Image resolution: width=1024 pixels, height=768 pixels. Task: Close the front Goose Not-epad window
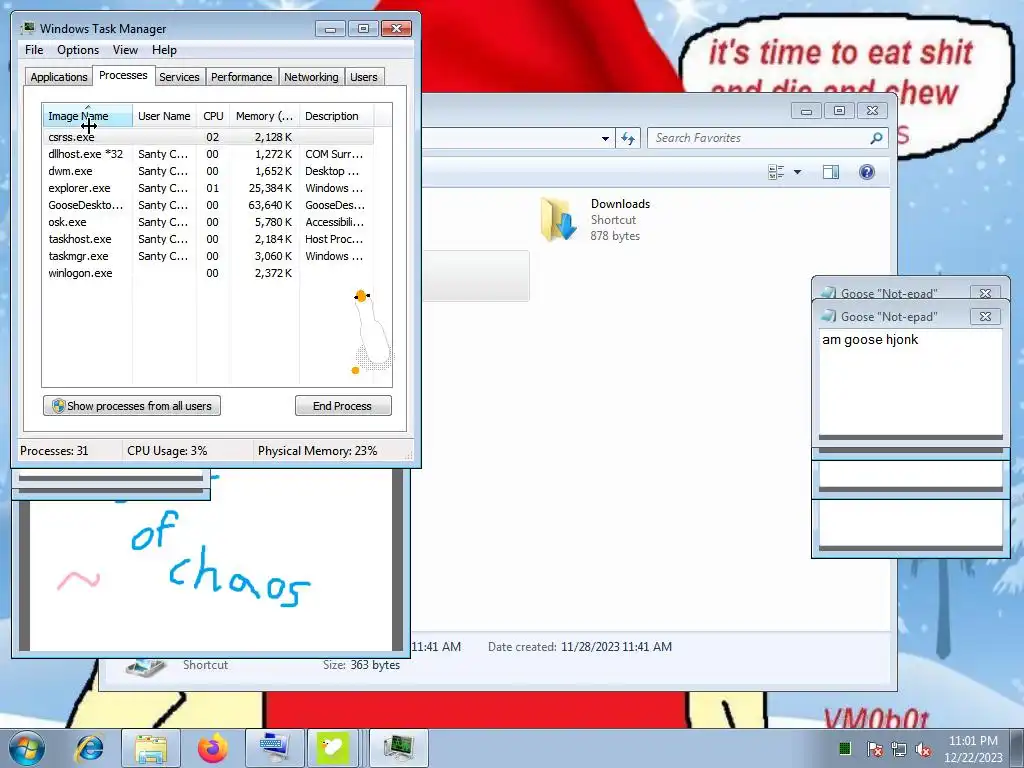pyautogui.click(x=985, y=317)
